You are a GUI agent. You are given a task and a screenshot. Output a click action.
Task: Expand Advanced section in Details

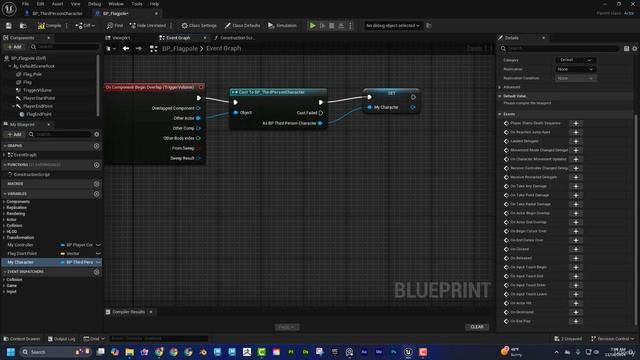coord(500,87)
